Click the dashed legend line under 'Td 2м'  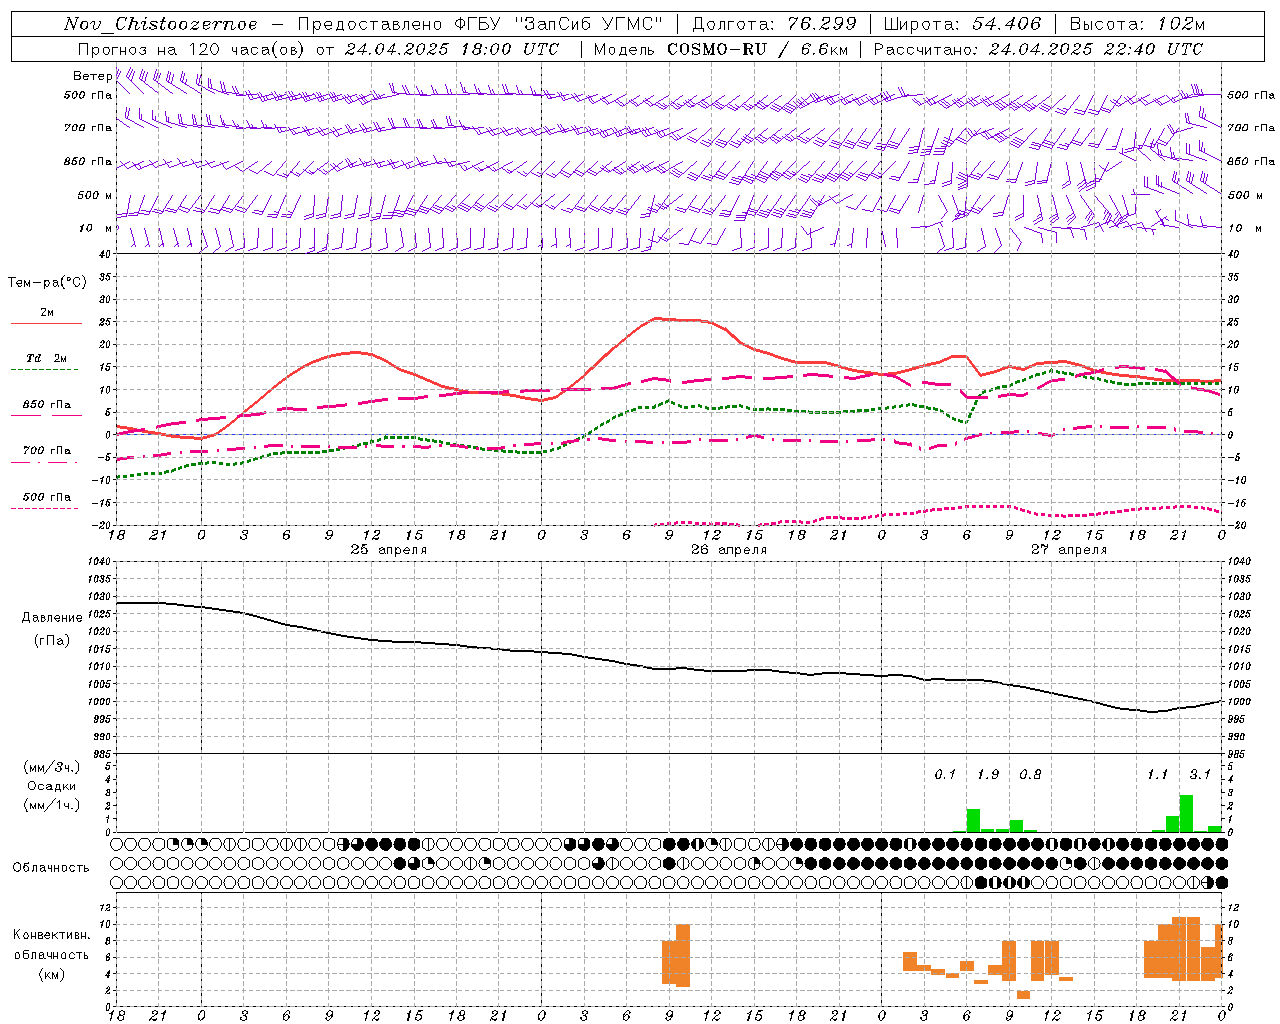[x=44, y=370]
